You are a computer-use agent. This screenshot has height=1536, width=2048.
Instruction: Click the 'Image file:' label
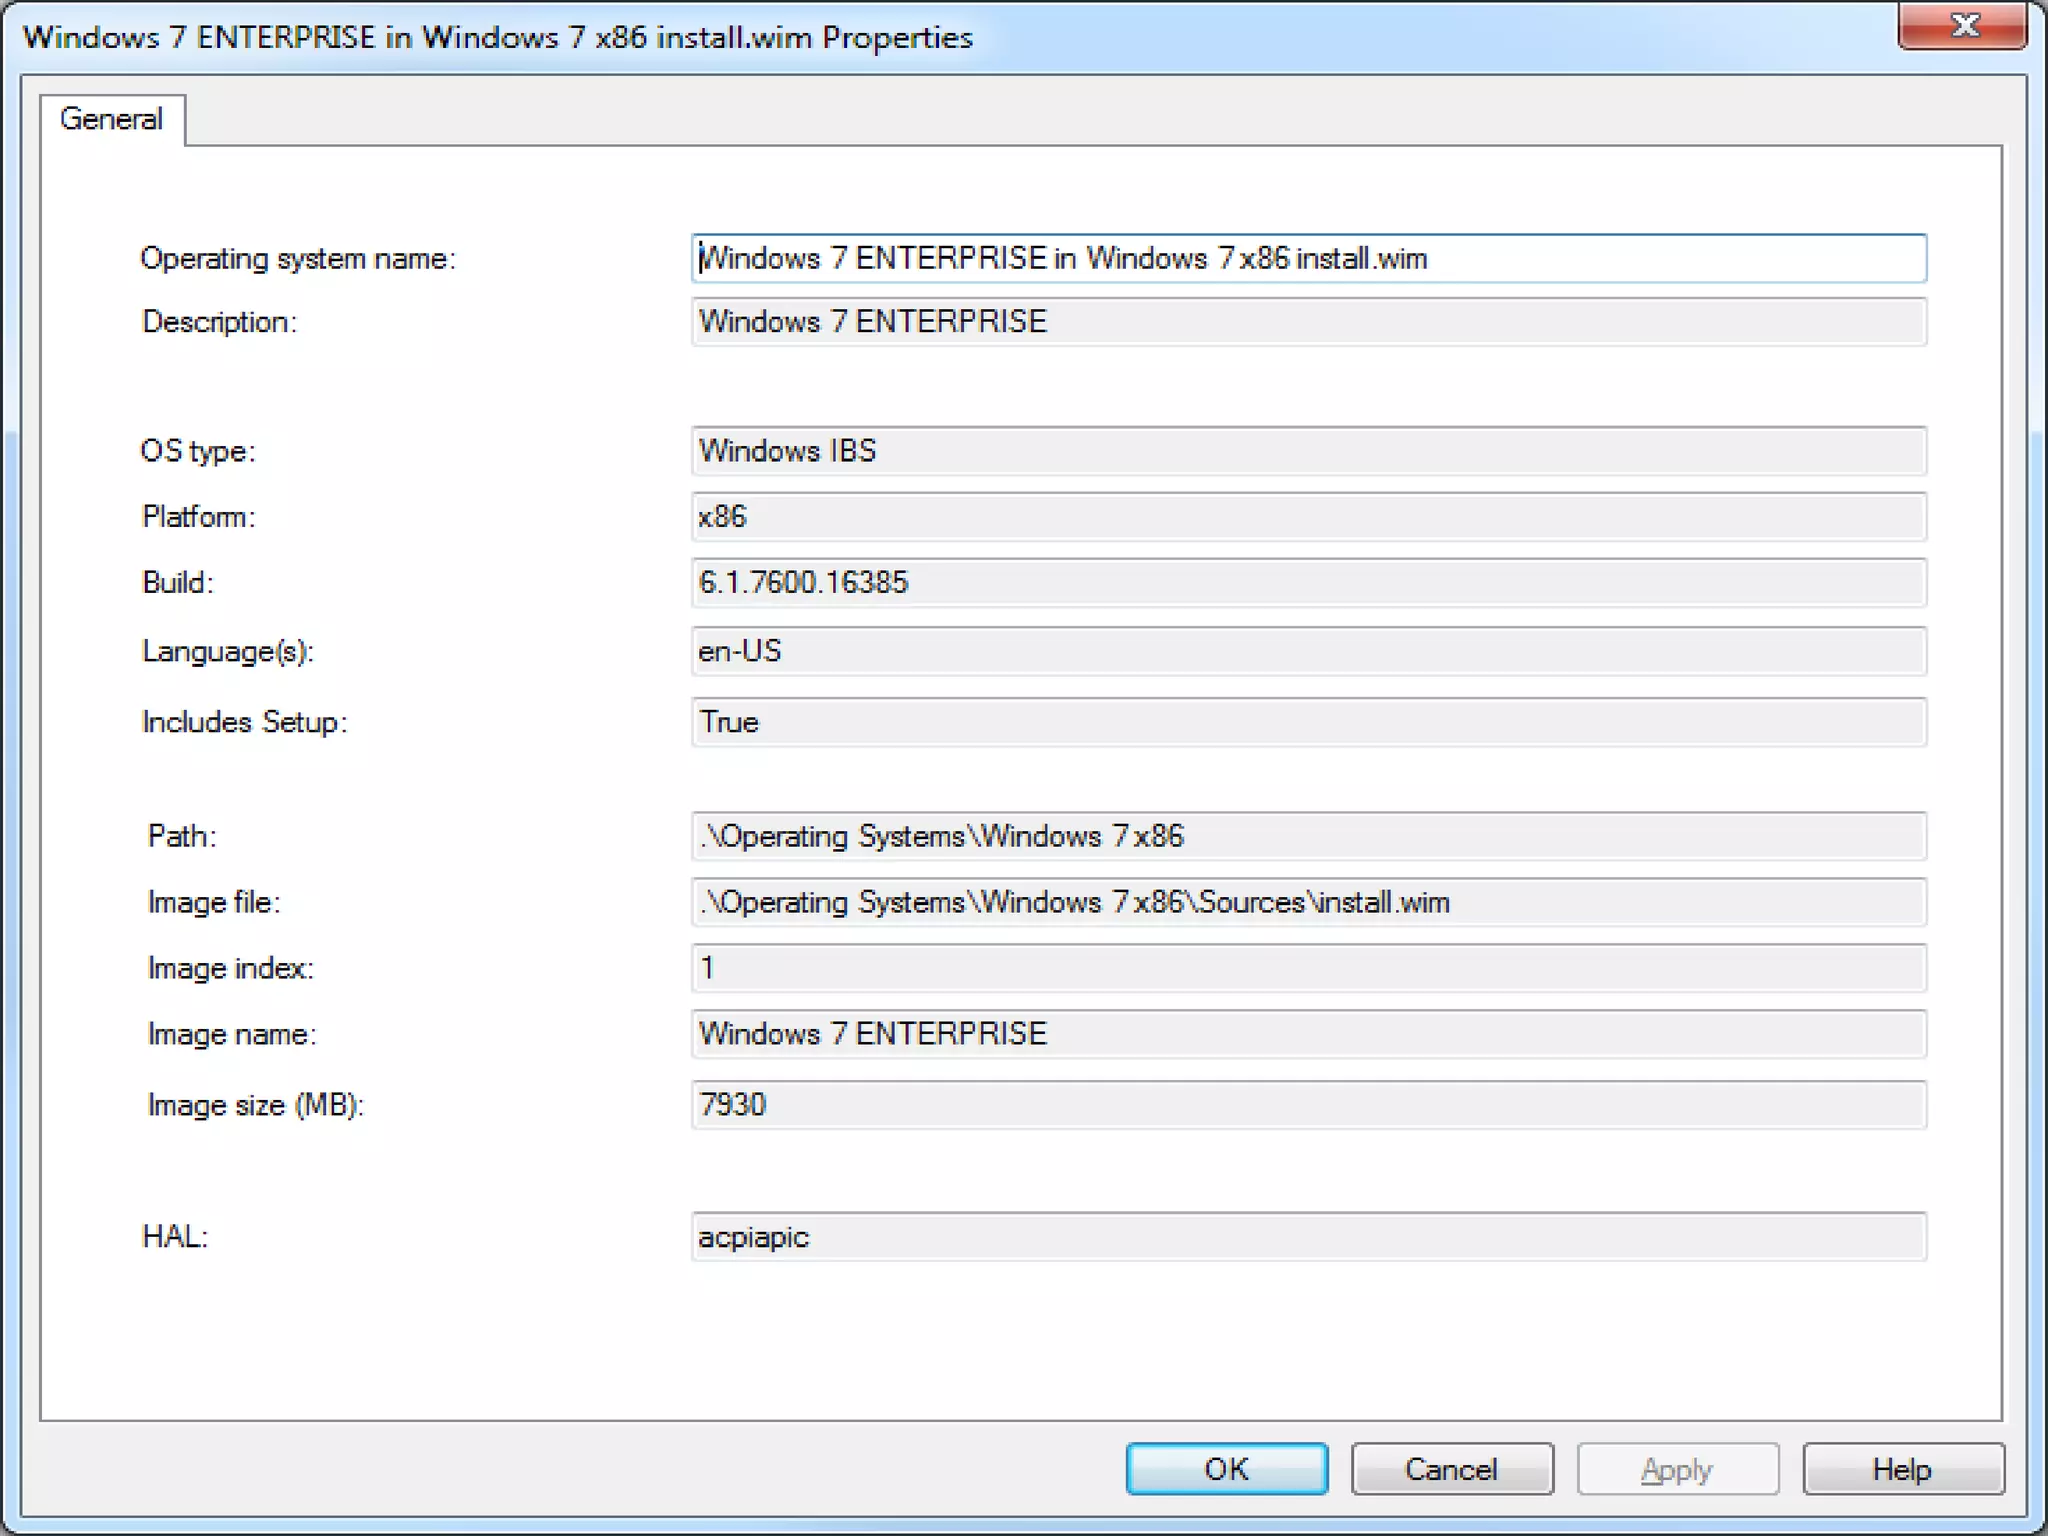pos(214,902)
